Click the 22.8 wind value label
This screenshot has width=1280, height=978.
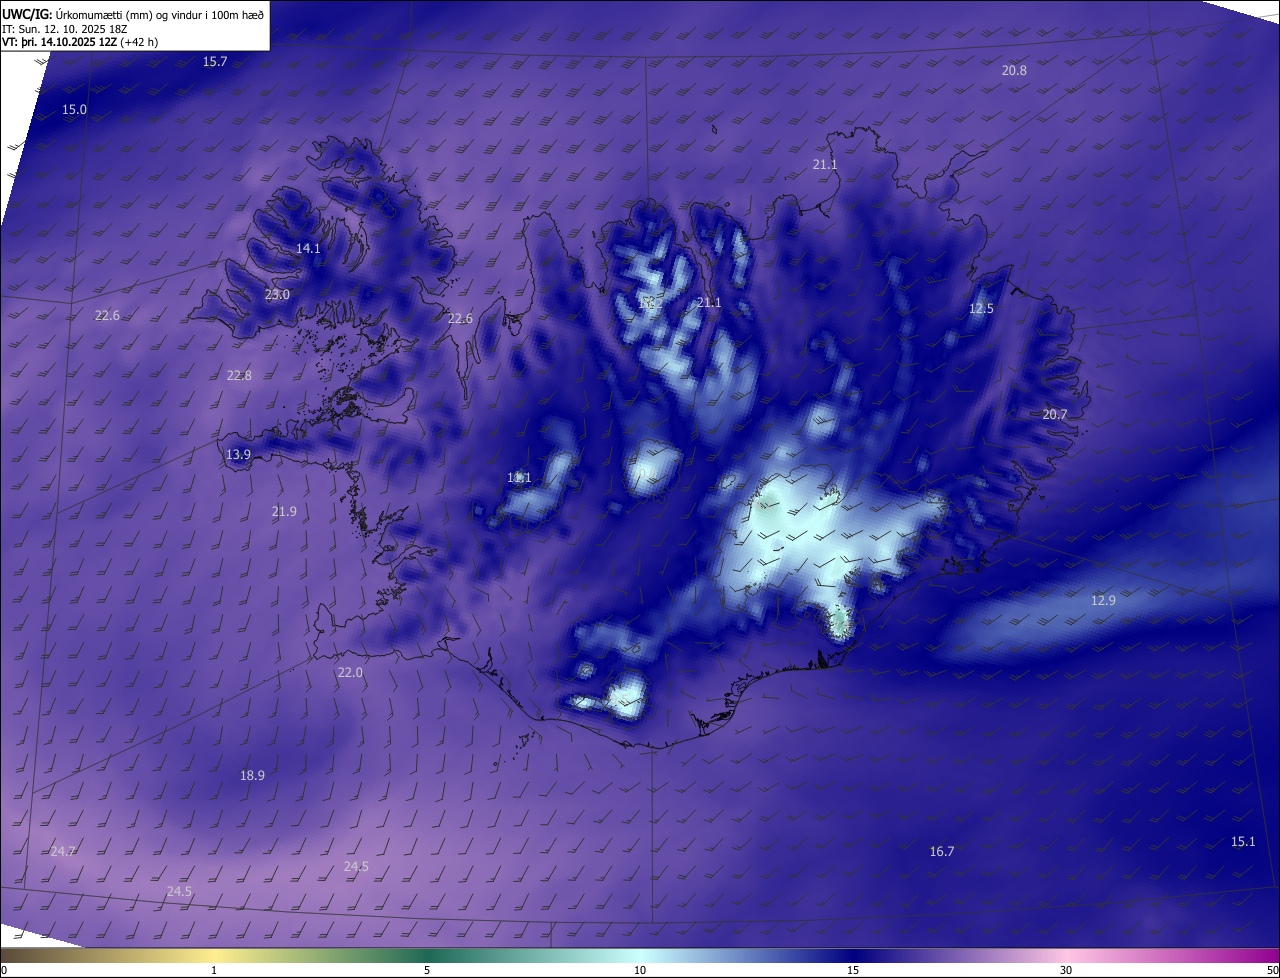click(239, 376)
